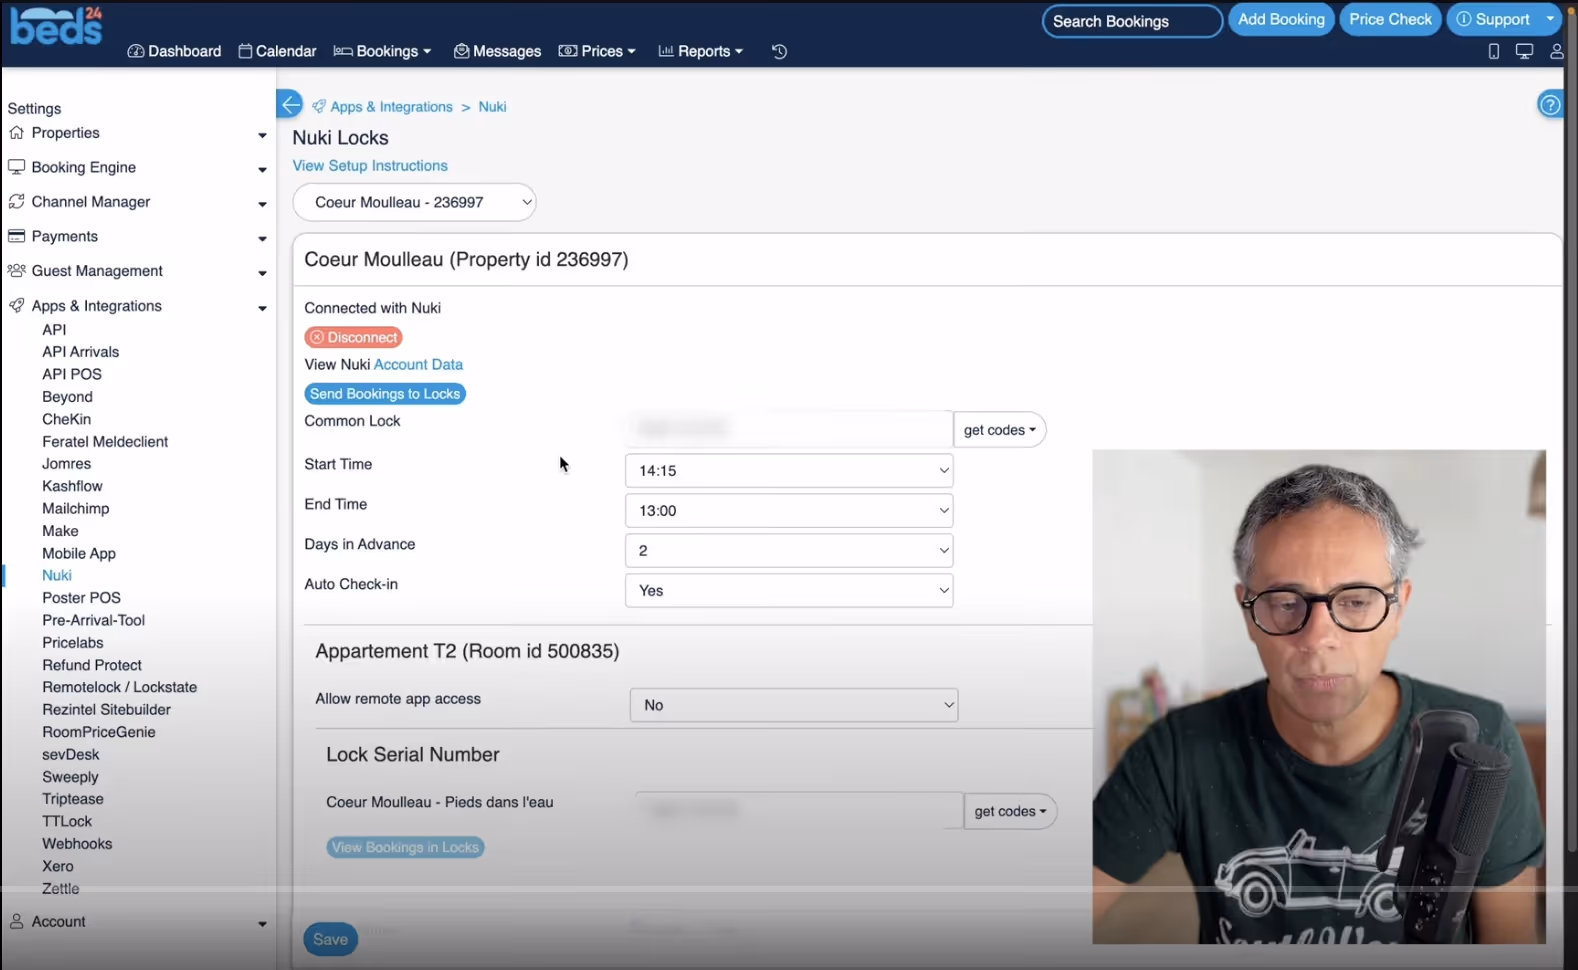Open the Mailchimp integration
This screenshot has height=970, width=1578.
(x=76, y=509)
